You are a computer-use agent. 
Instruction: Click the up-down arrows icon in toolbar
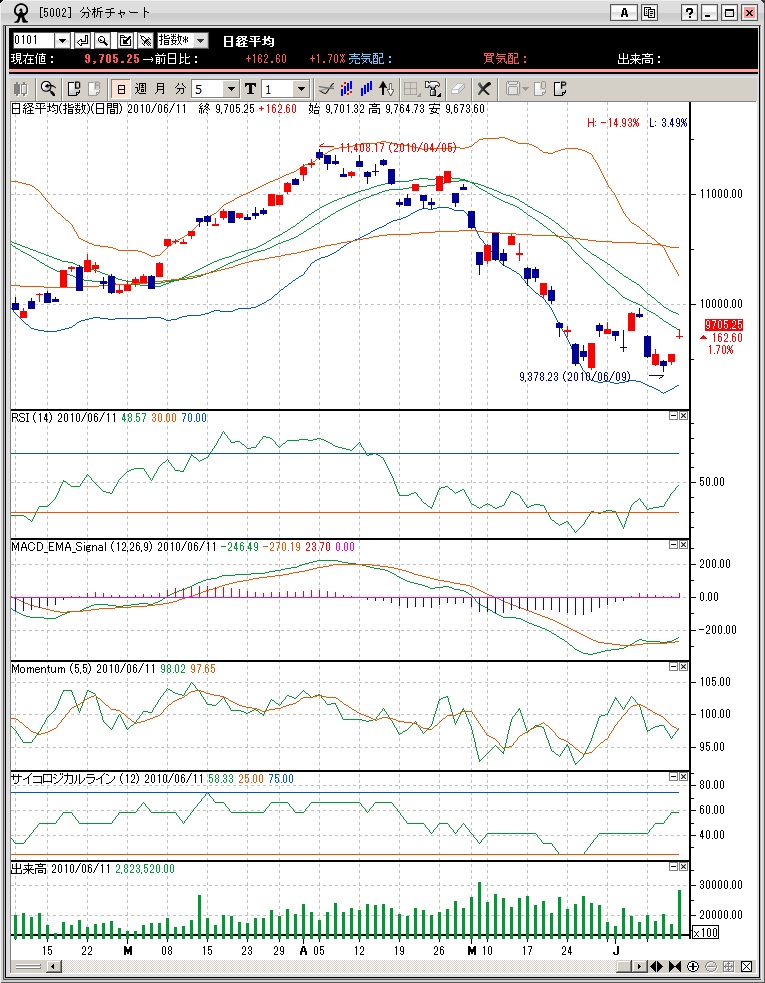pos(388,88)
